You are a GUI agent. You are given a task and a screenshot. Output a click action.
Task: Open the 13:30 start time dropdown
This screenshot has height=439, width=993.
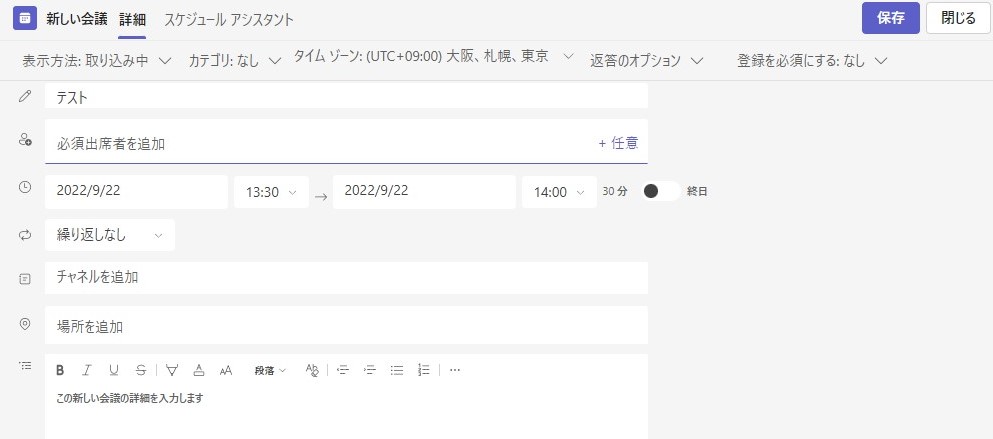click(271, 192)
